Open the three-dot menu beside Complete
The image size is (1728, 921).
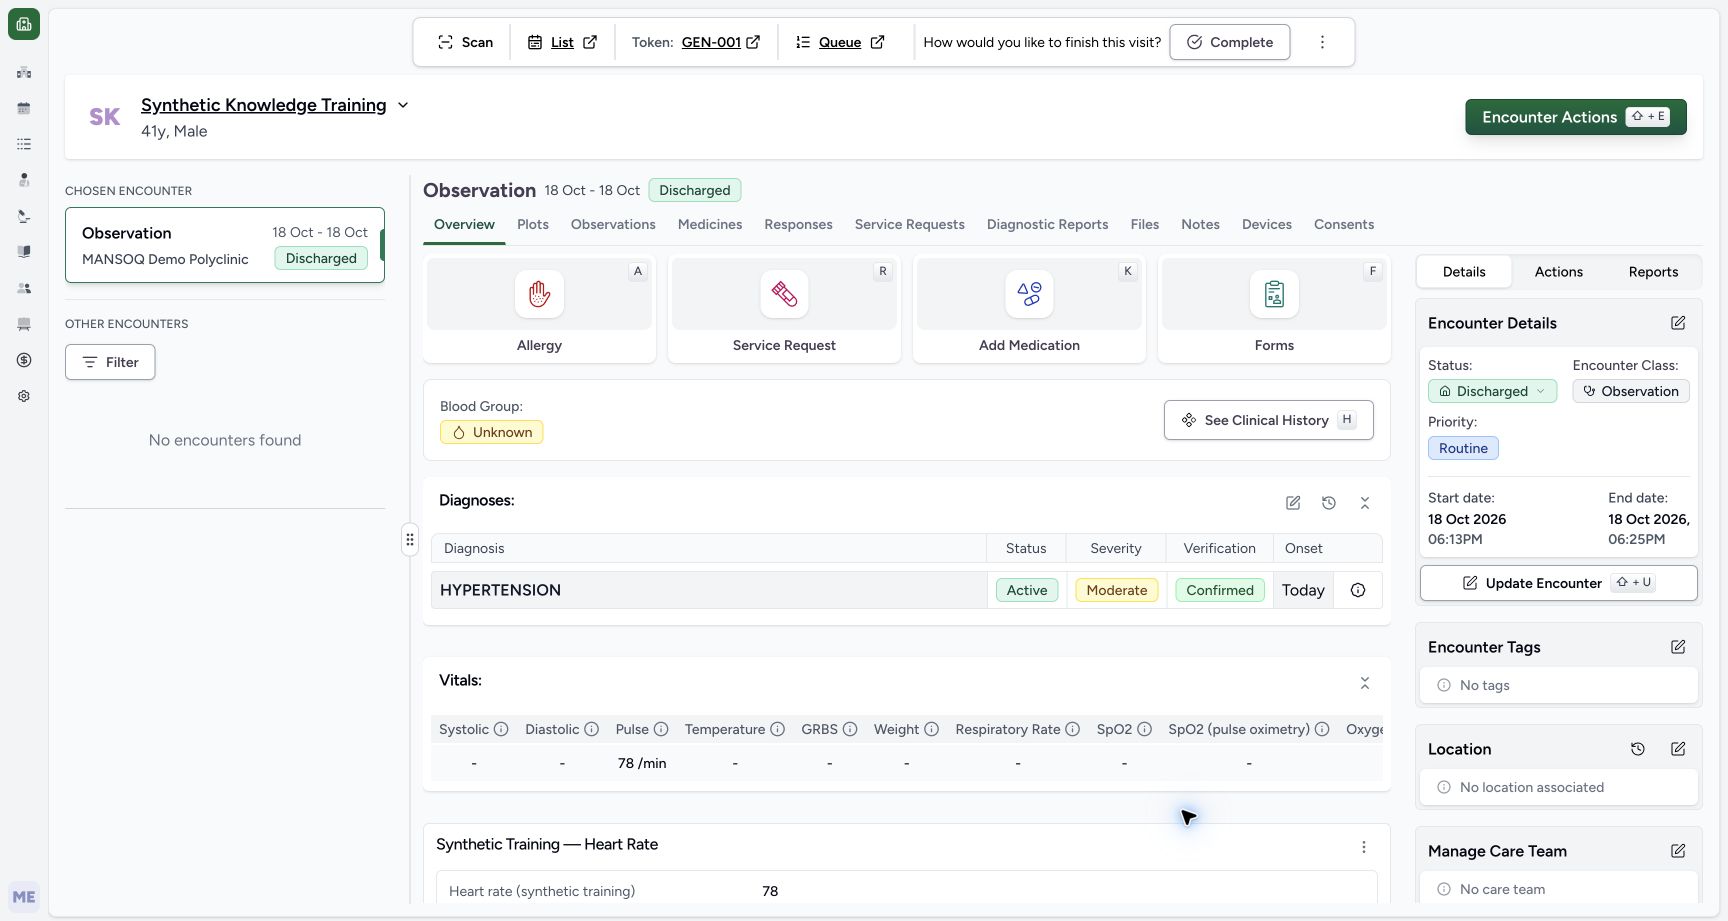coord(1322,42)
